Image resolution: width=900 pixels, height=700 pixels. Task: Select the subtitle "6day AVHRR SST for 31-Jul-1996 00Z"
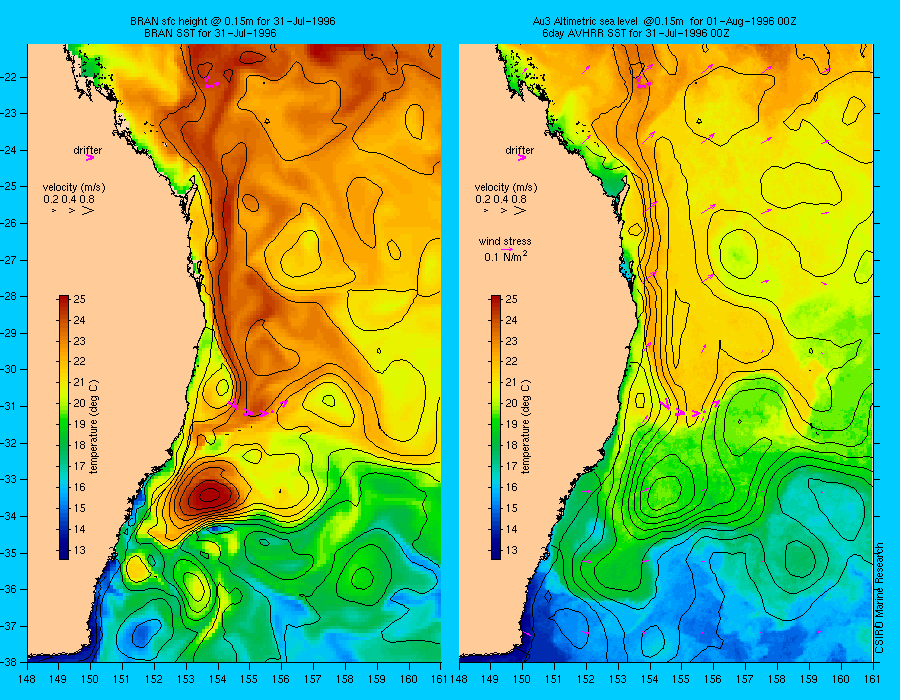(636, 33)
